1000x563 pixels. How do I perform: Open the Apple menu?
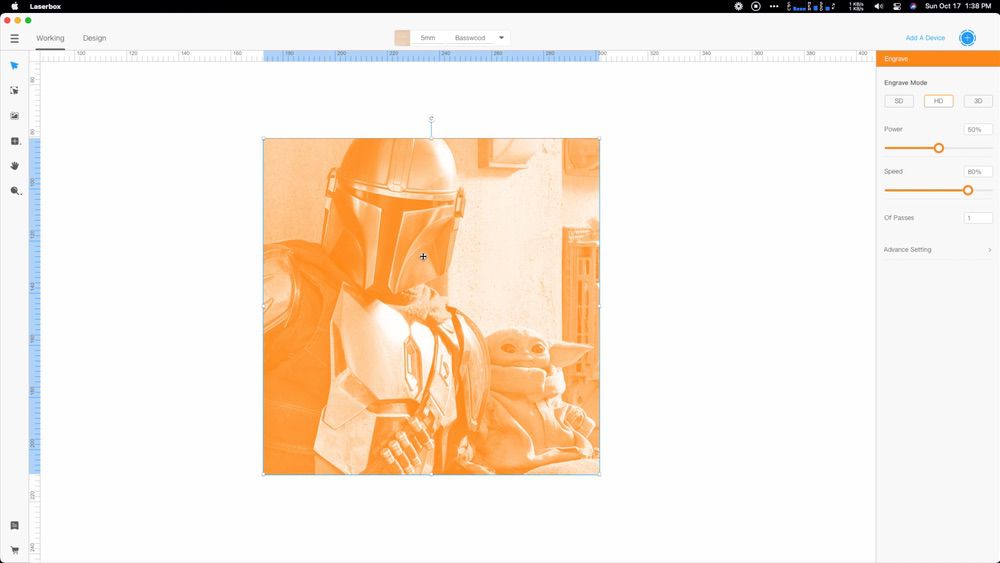point(14,6)
